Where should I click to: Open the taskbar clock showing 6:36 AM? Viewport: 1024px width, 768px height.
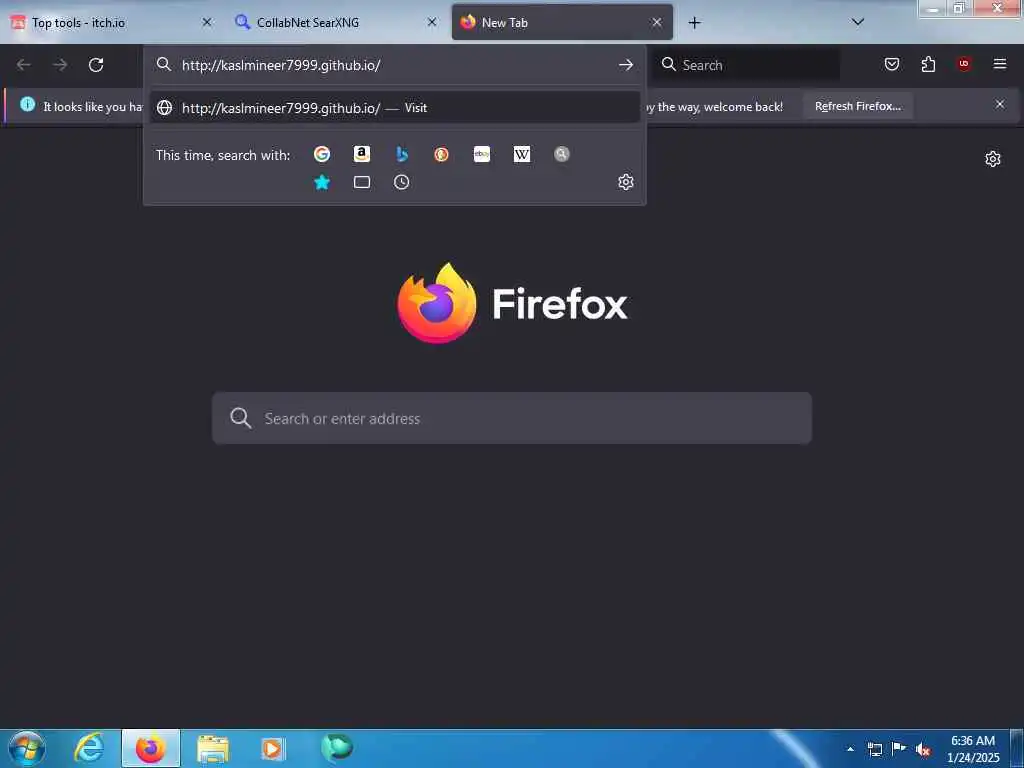pos(972,748)
